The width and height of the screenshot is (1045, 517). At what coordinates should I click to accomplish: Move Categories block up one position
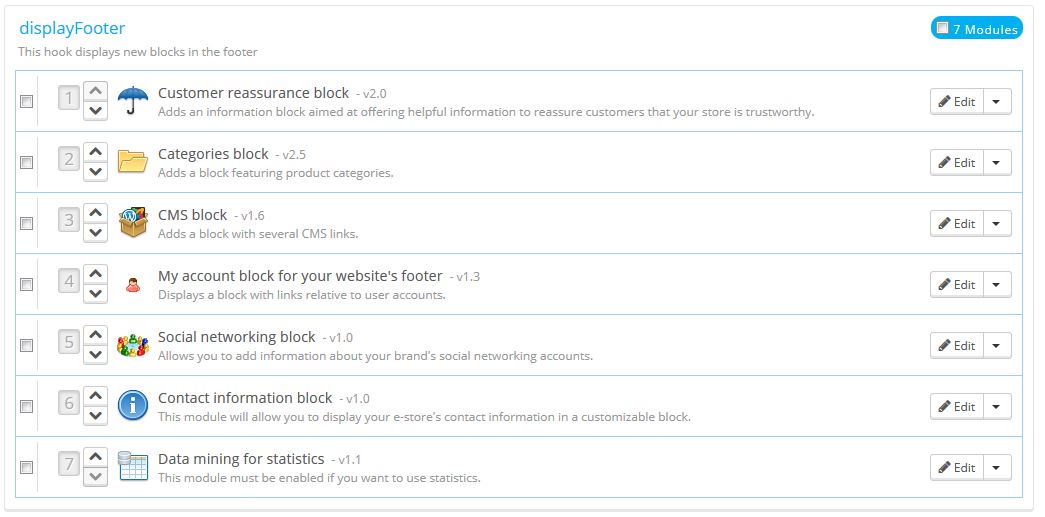tap(95, 152)
